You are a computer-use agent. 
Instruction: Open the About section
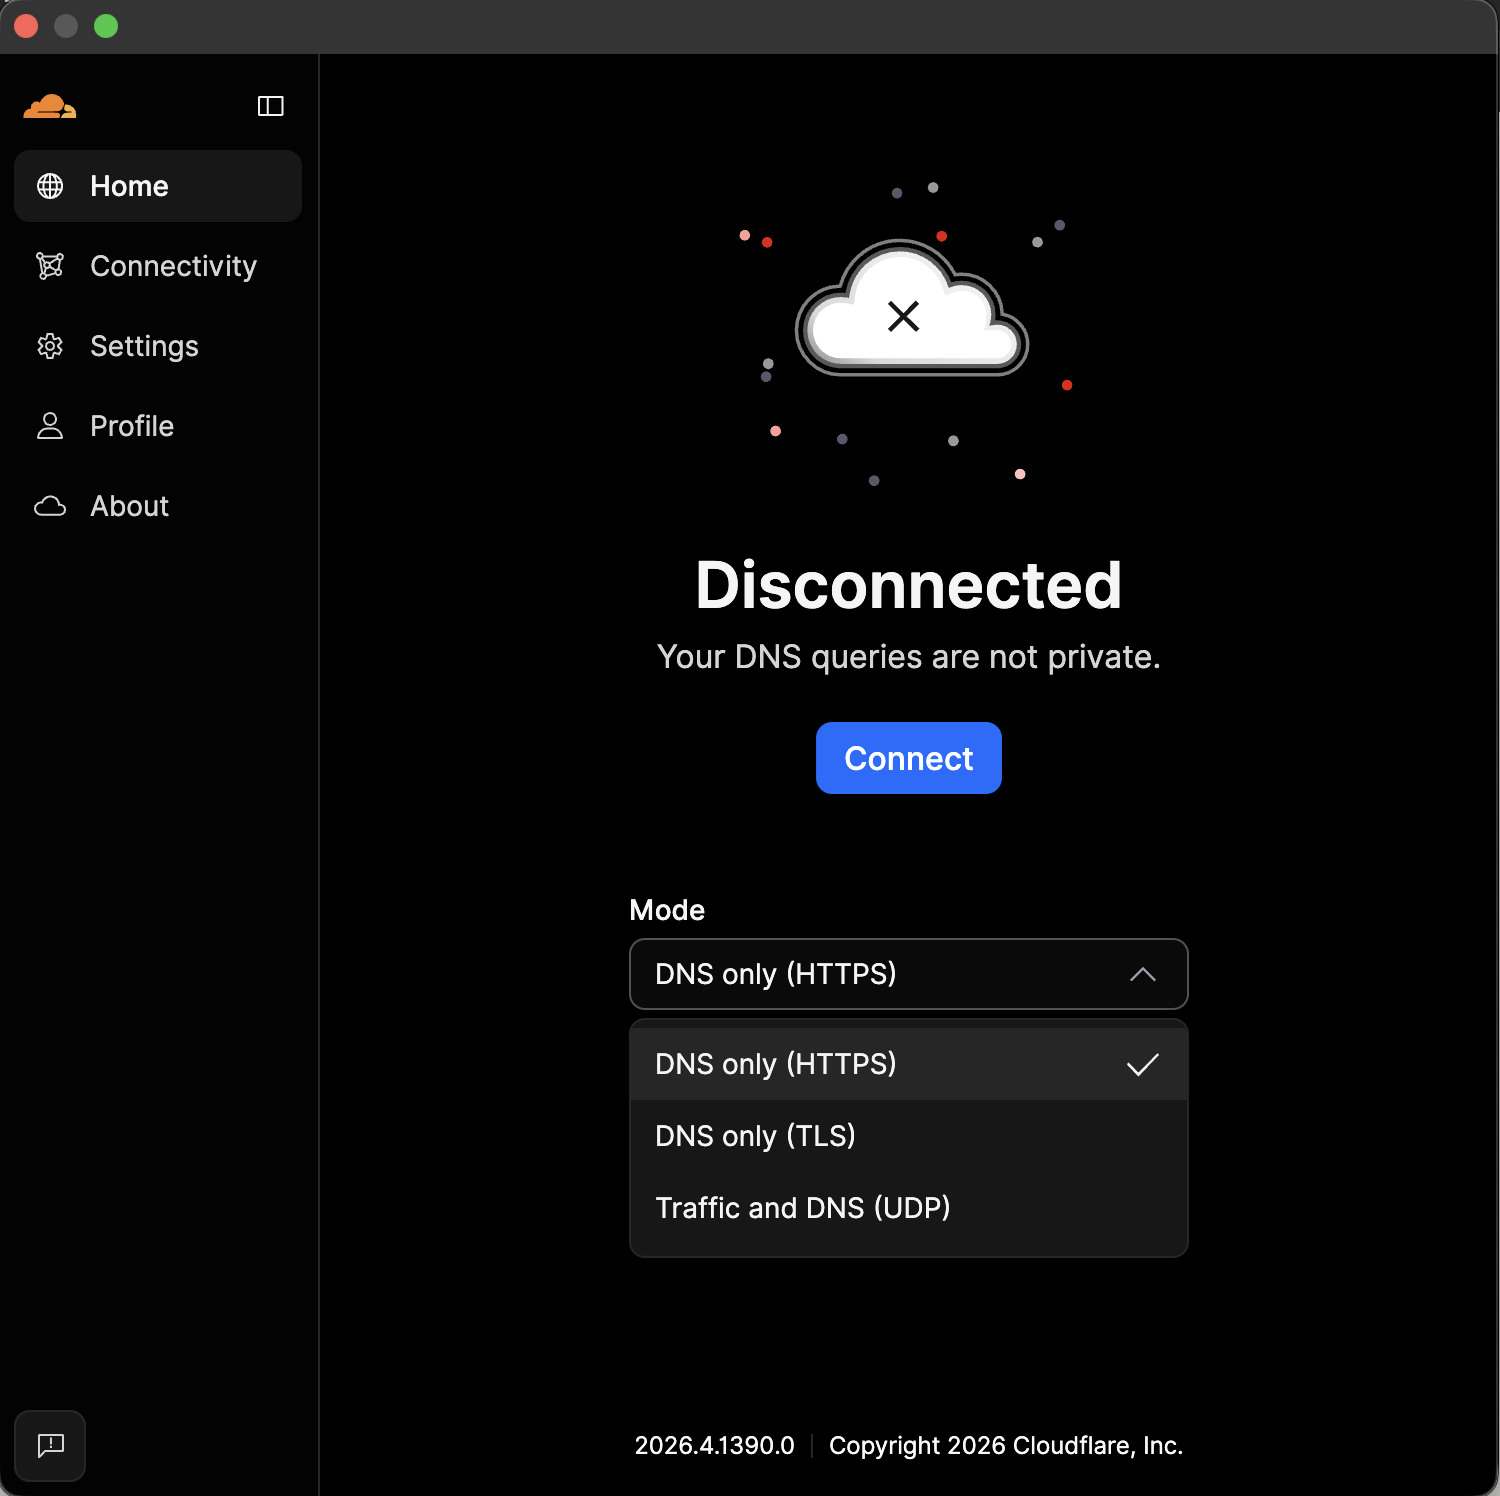click(158, 506)
